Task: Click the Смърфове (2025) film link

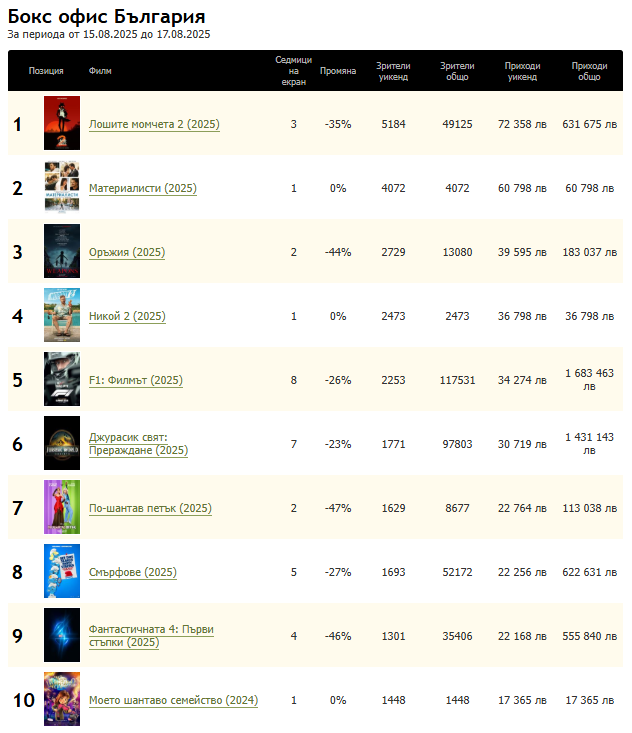Action: tap(132, 573)
